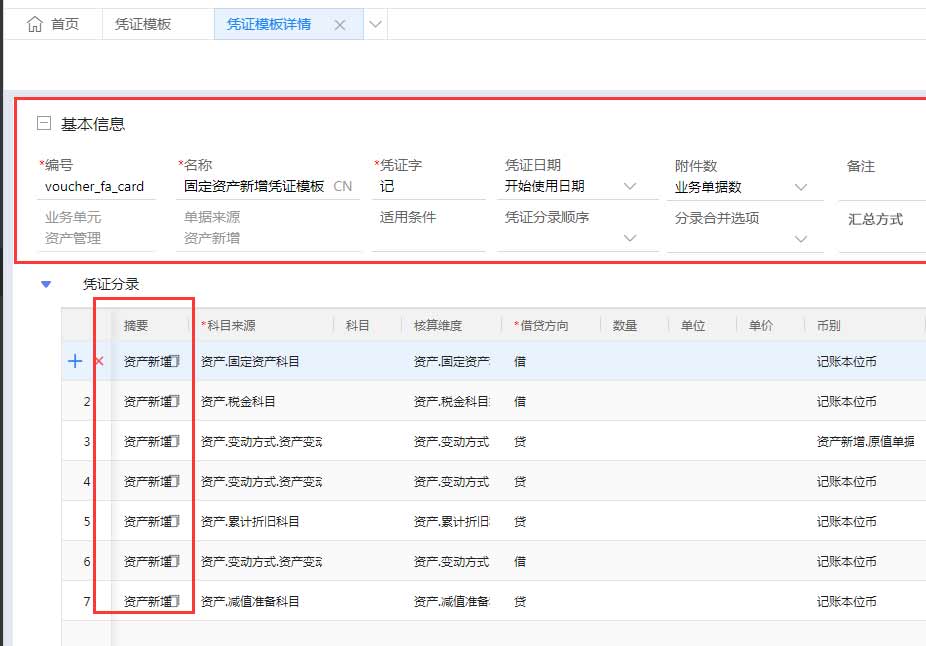The height and width of the screenshot is (646, 926).
Task: Click the CN language icon in 名称 field
Action: tap(342, 186)
